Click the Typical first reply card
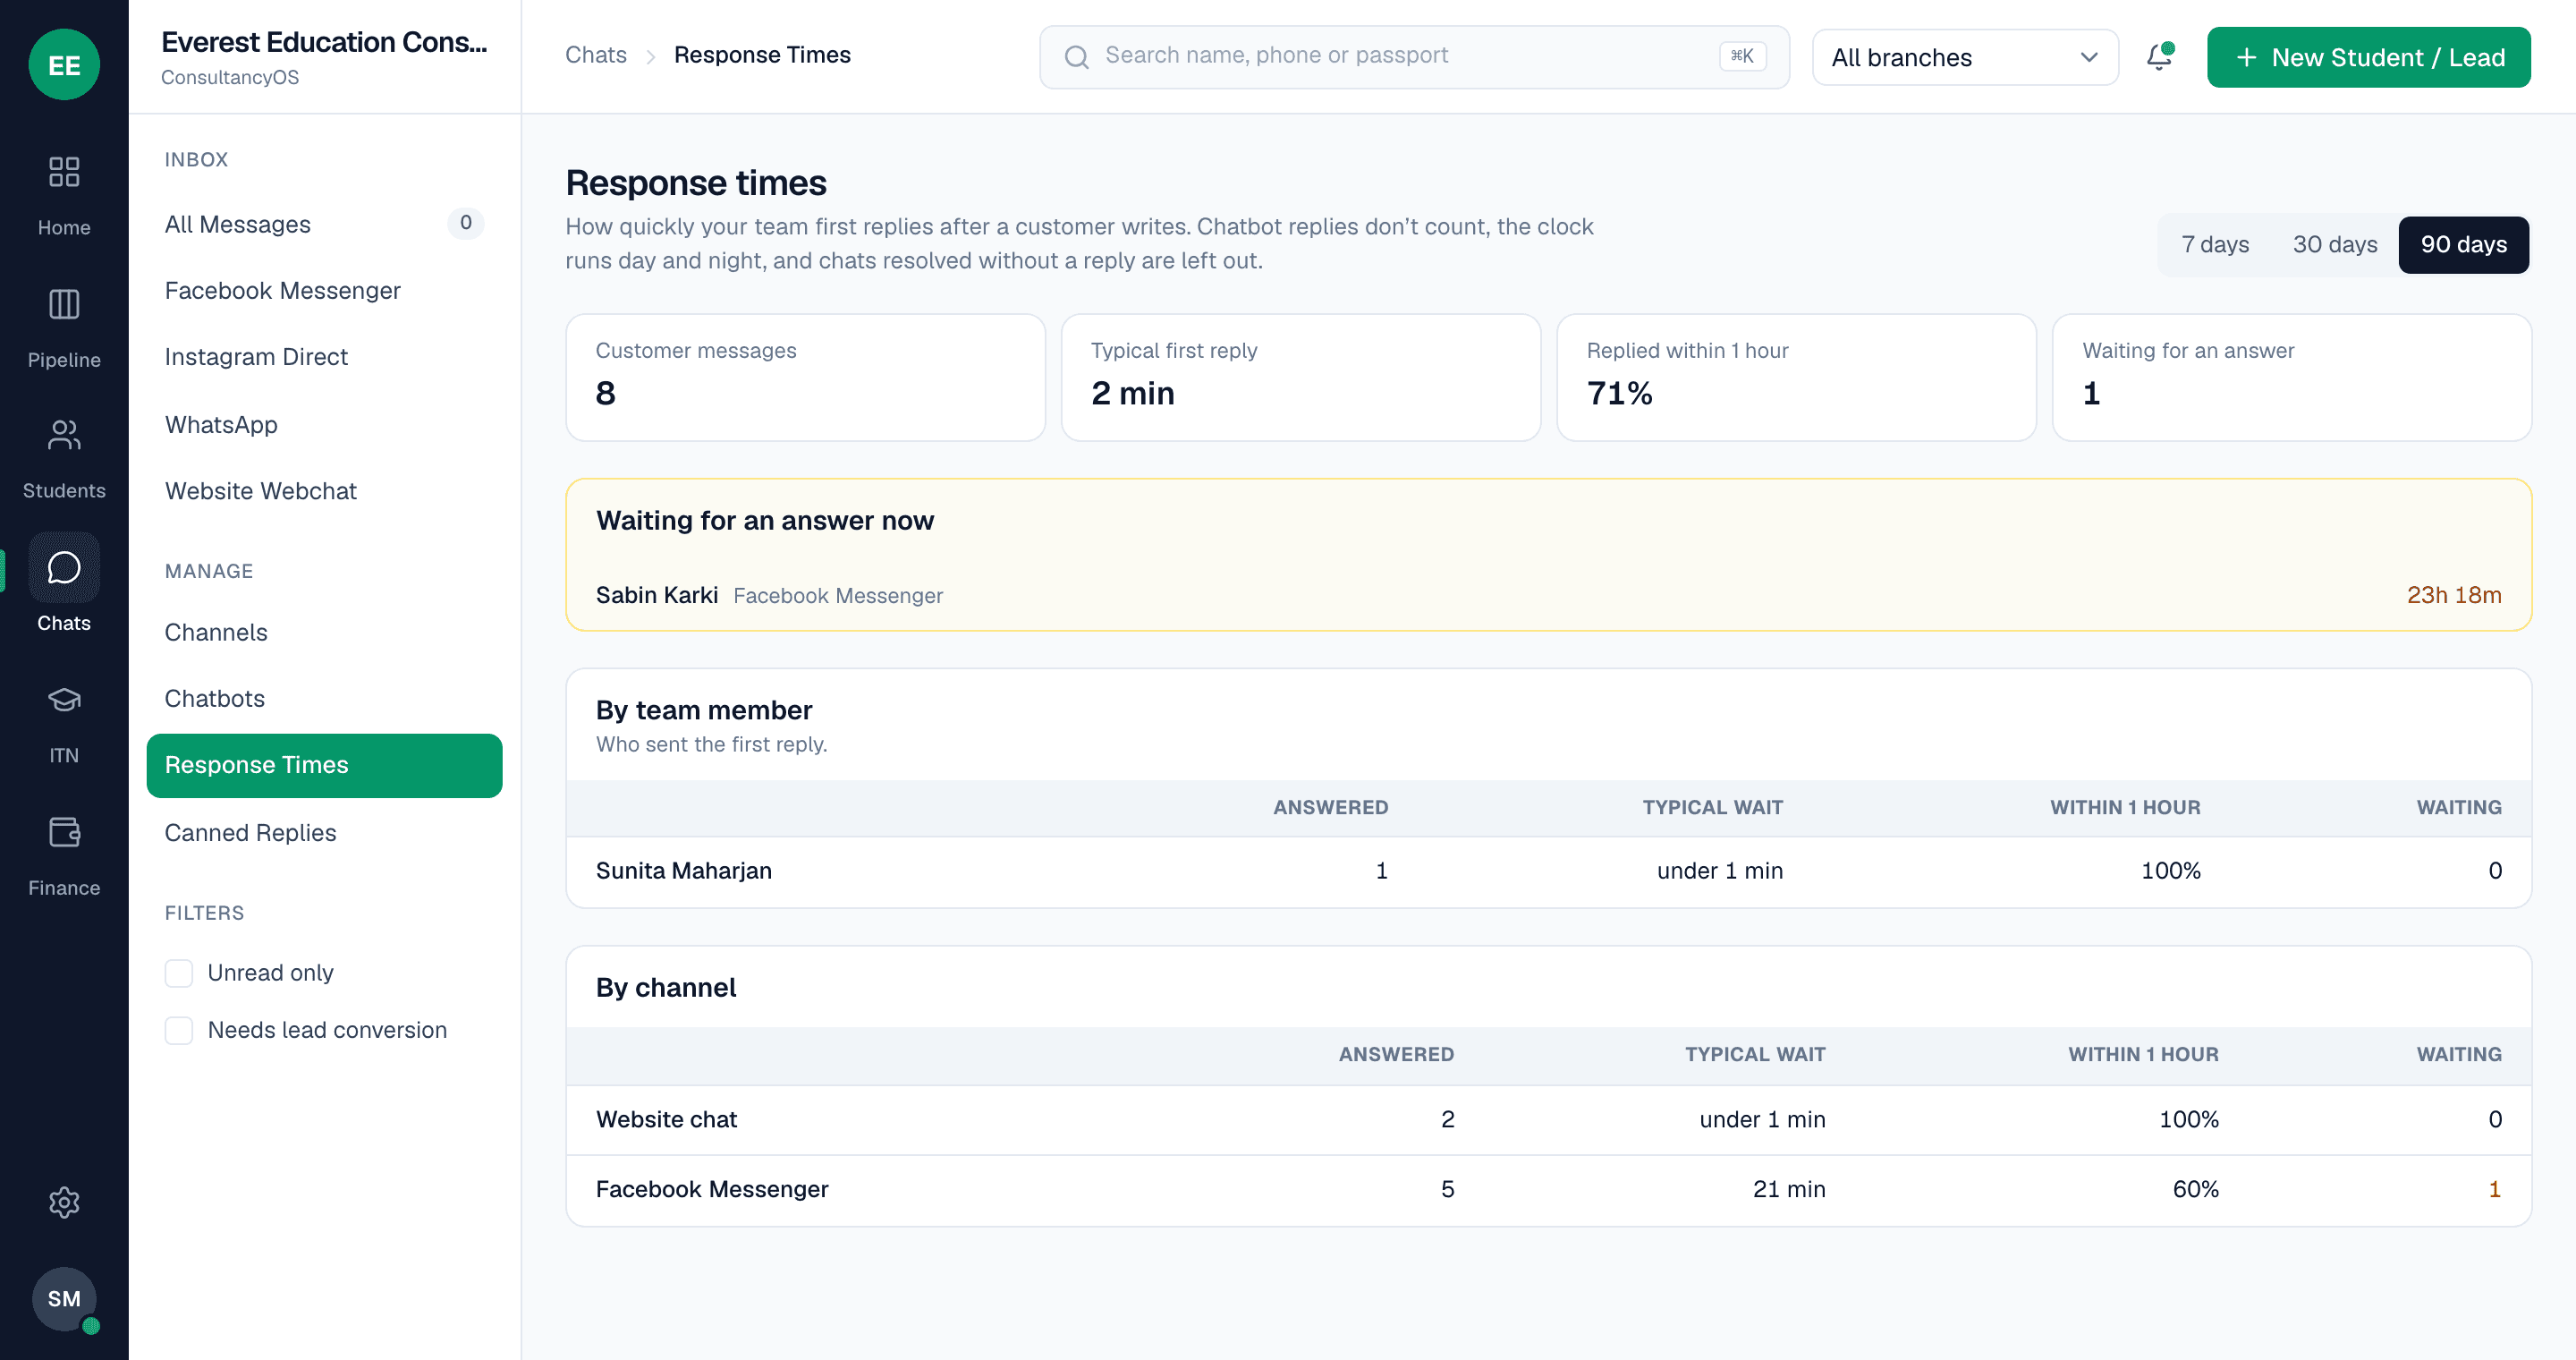 [x=1300, y=377]
